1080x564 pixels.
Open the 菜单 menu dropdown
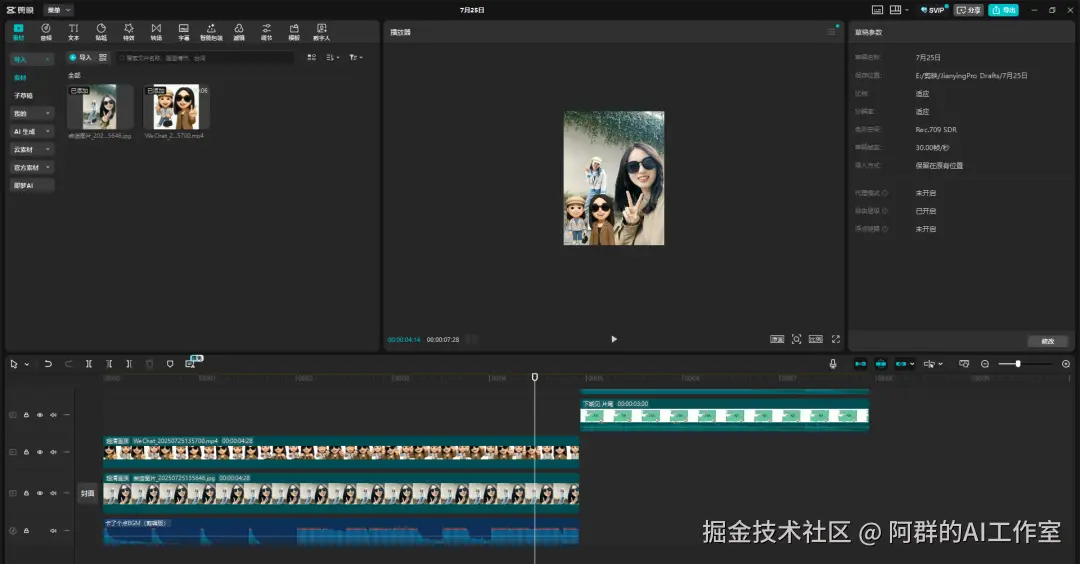tap(59, 10)
